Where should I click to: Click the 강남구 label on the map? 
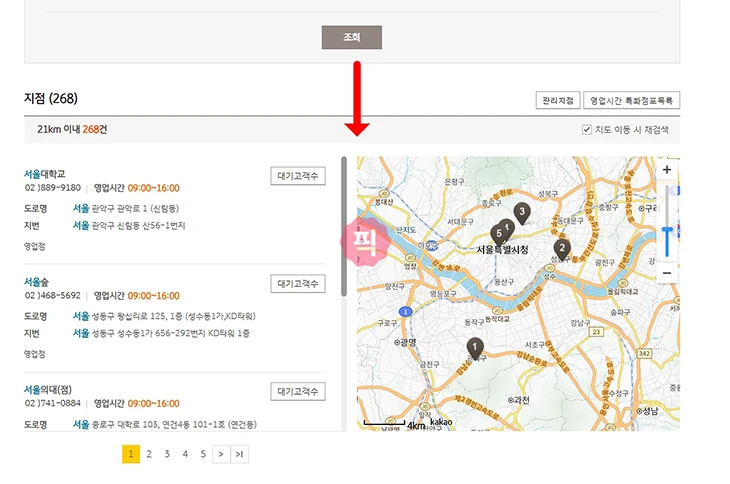[x=581, y=323]
